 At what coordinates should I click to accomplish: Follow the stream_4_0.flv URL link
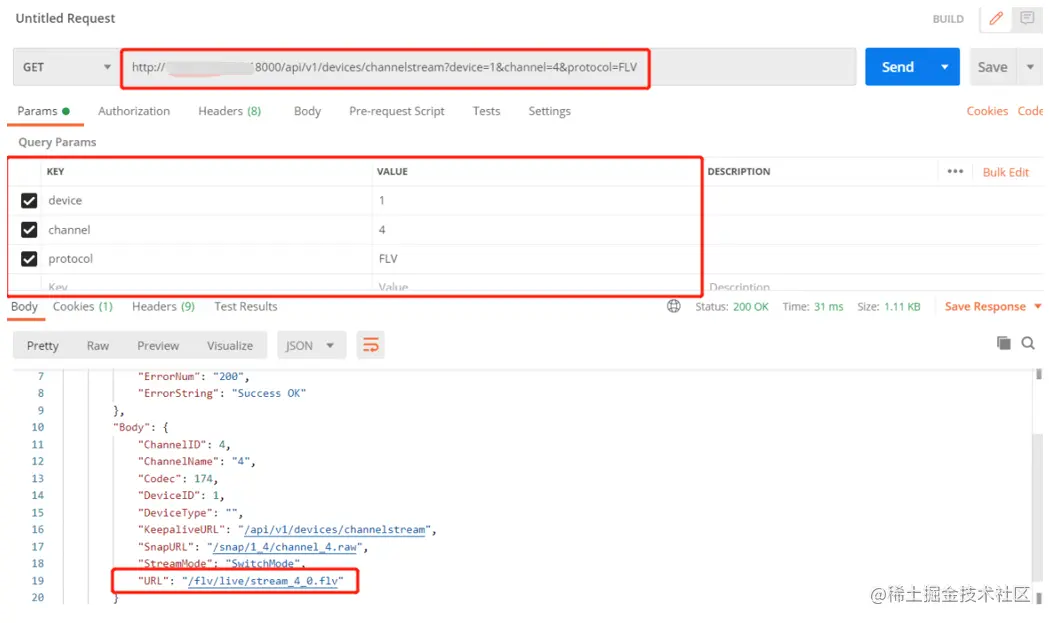coord(263,581)
